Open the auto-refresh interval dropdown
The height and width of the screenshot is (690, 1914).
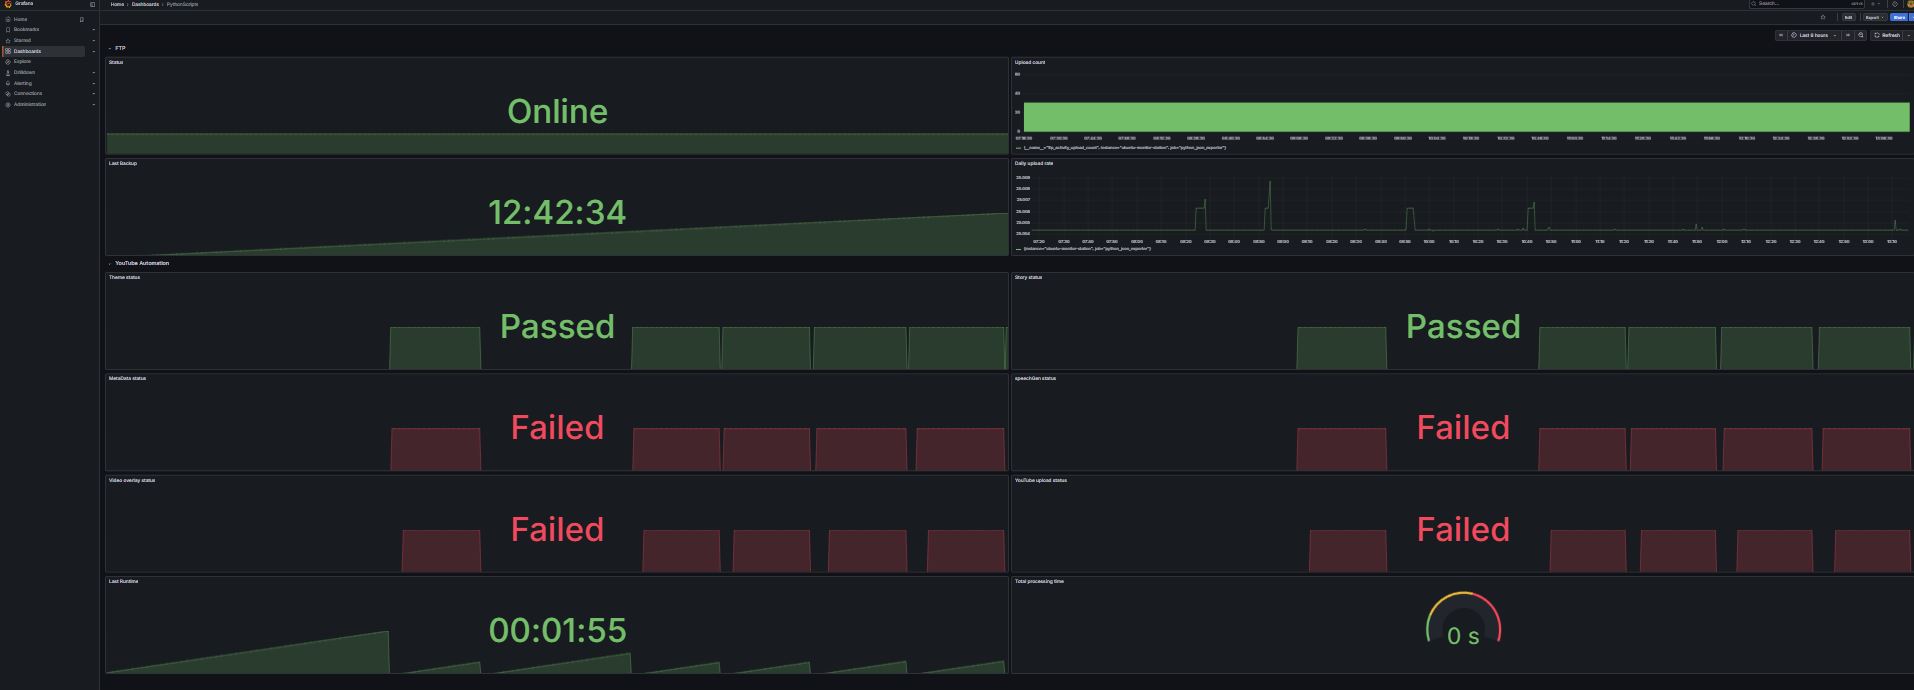tap(1908, 35)
